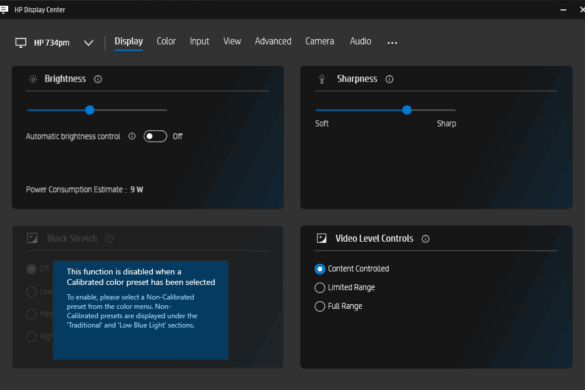This screenshot has height=390, width=585.
Task: Go to the View tab
Action: coord(232,41)
